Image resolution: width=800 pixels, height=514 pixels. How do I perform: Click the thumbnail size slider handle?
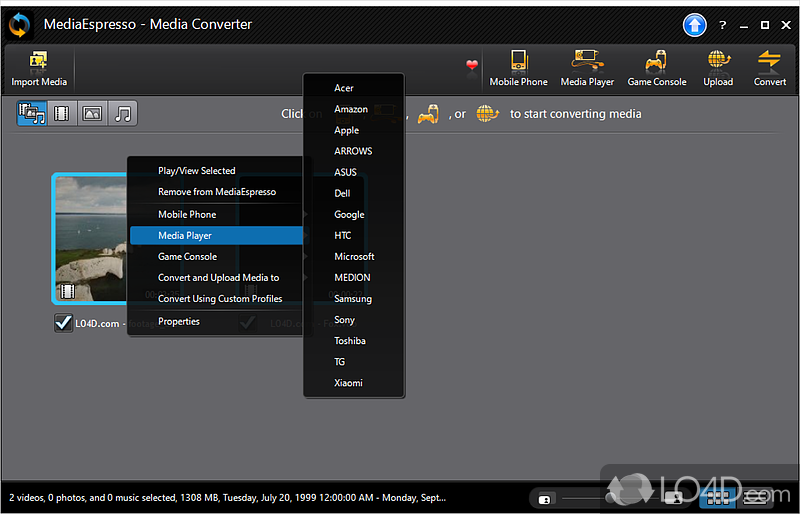610,498
